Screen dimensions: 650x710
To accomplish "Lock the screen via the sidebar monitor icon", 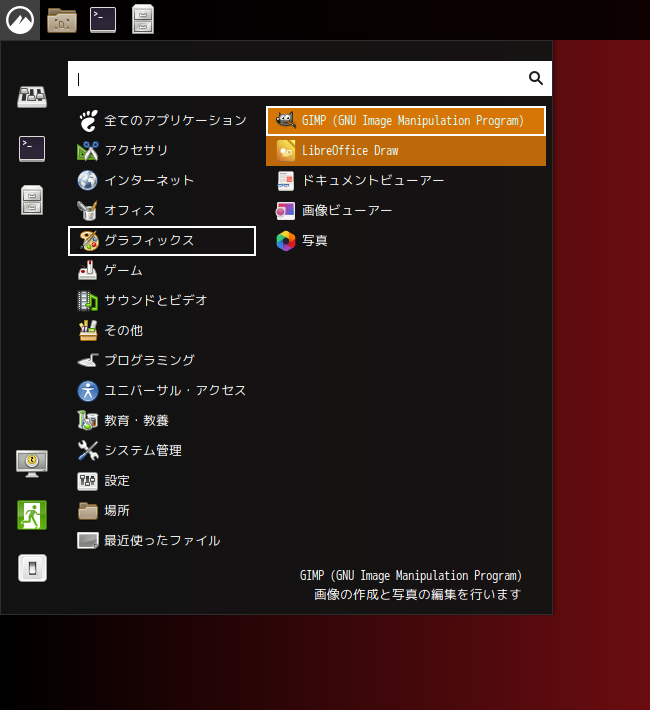I will pos(32,463).
